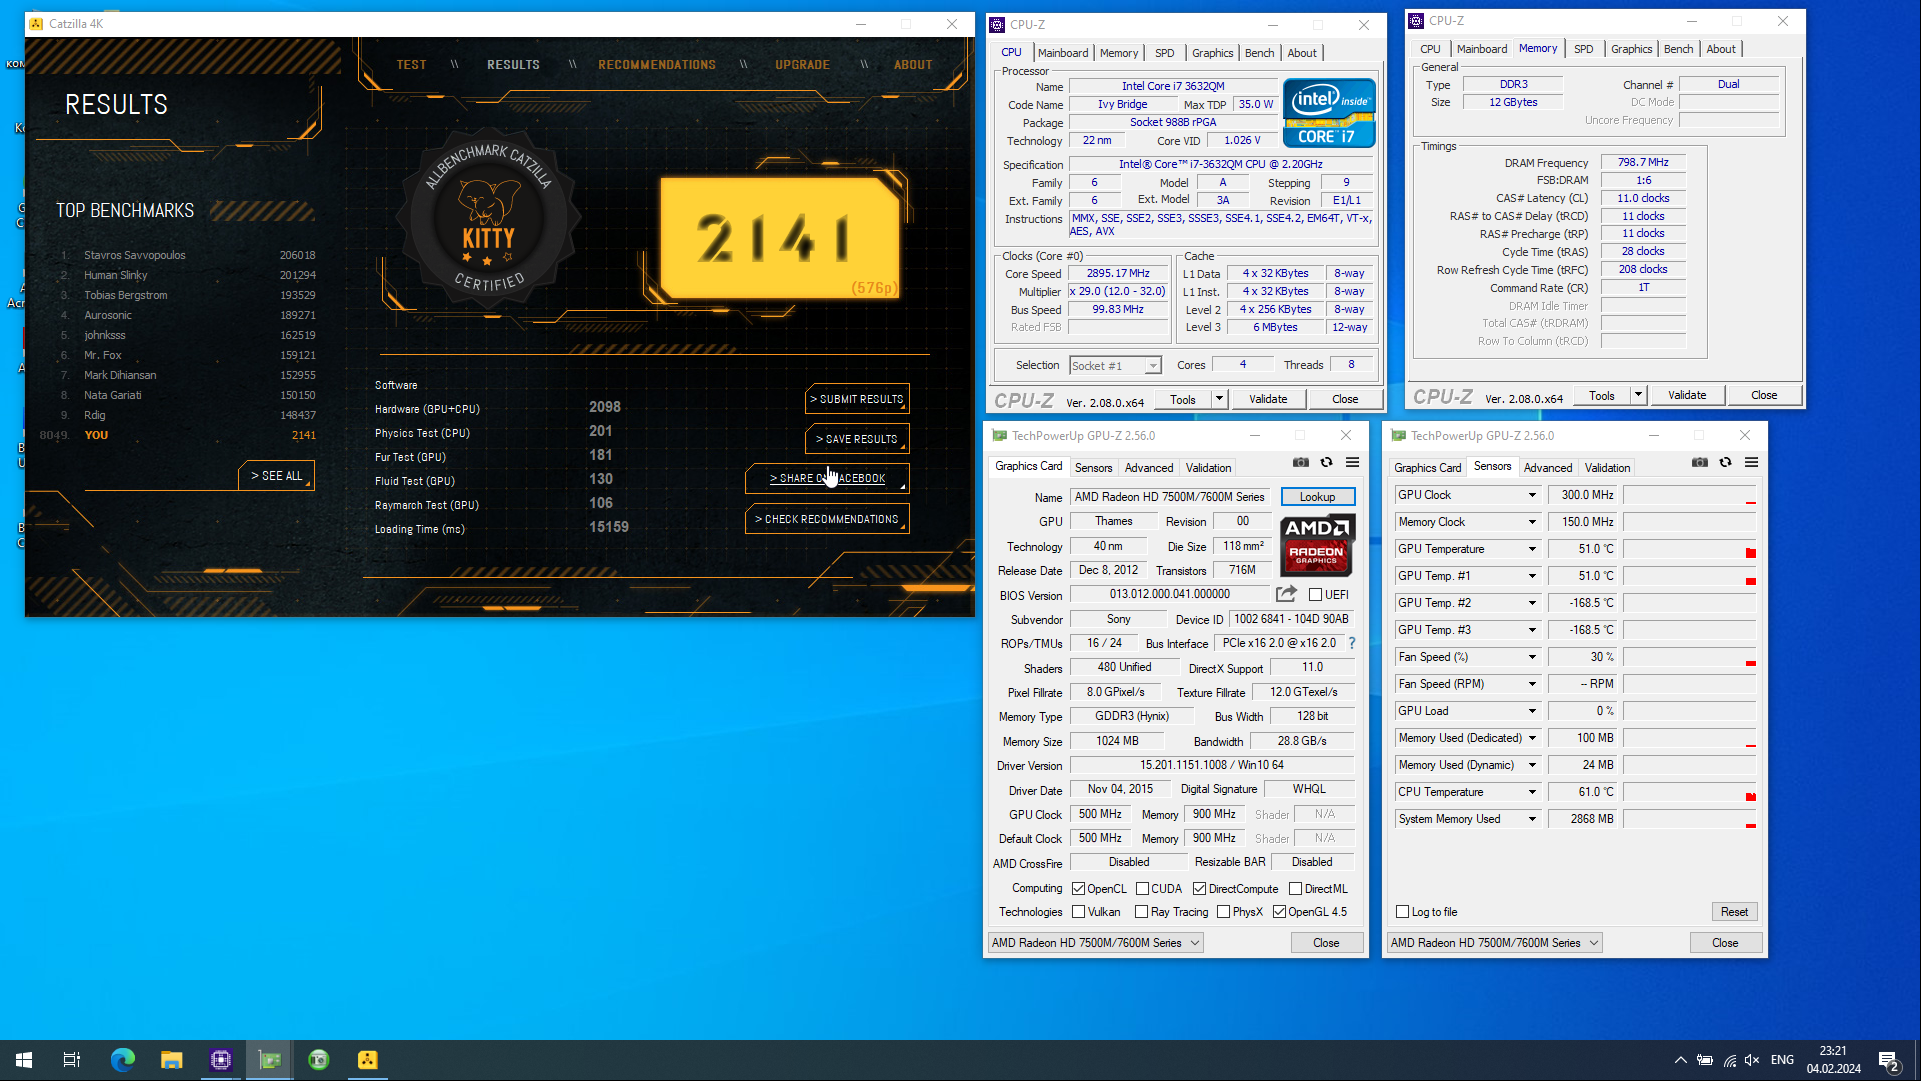Click SAVE RESULTS button
Screen dimensions: 1921x1081
[x=857, y=439]
